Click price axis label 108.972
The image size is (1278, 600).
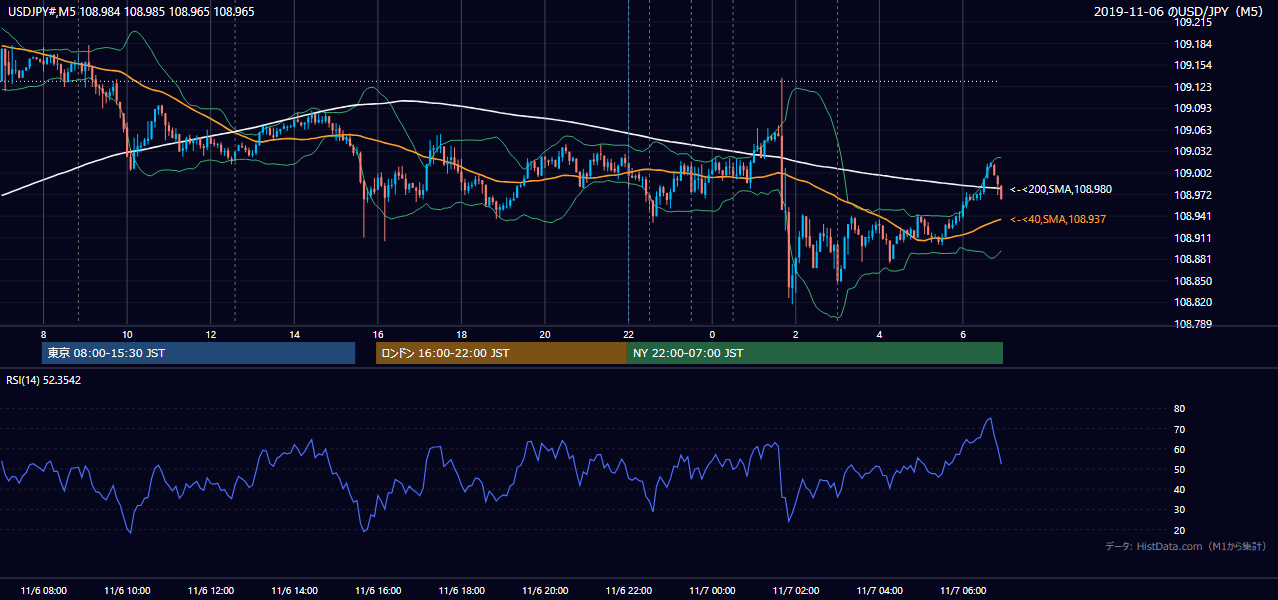(1193, 195)
